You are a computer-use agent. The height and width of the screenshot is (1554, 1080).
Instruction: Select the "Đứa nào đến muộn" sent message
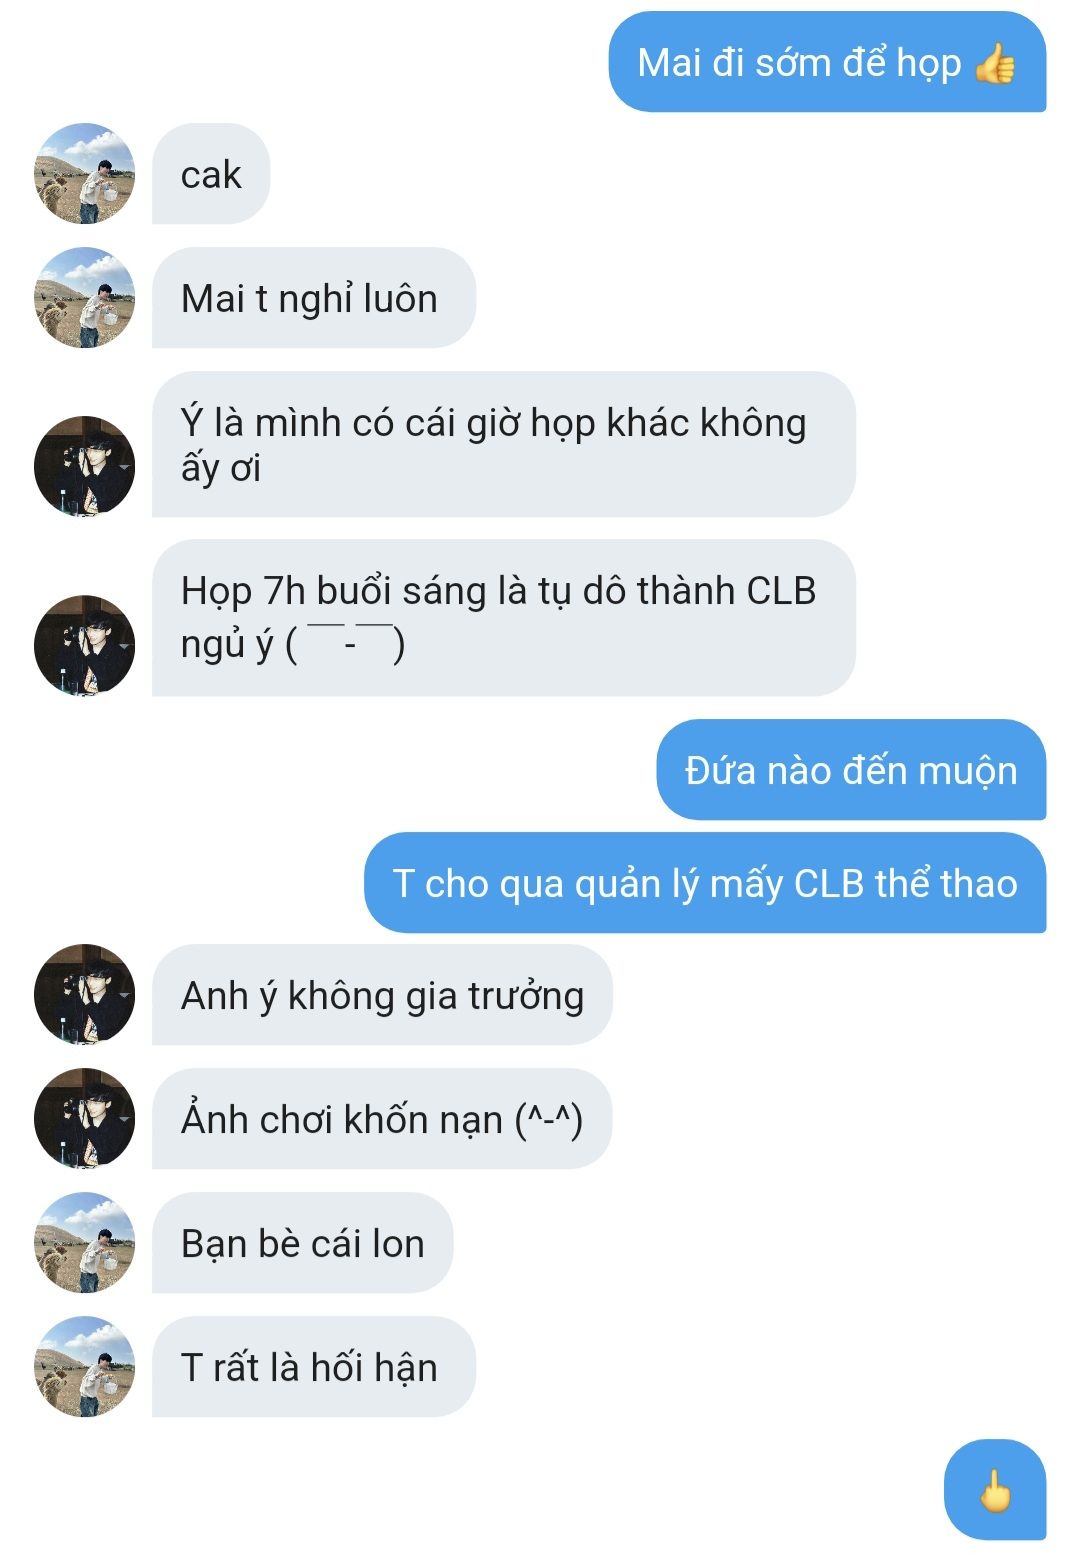tap(851, 770)
